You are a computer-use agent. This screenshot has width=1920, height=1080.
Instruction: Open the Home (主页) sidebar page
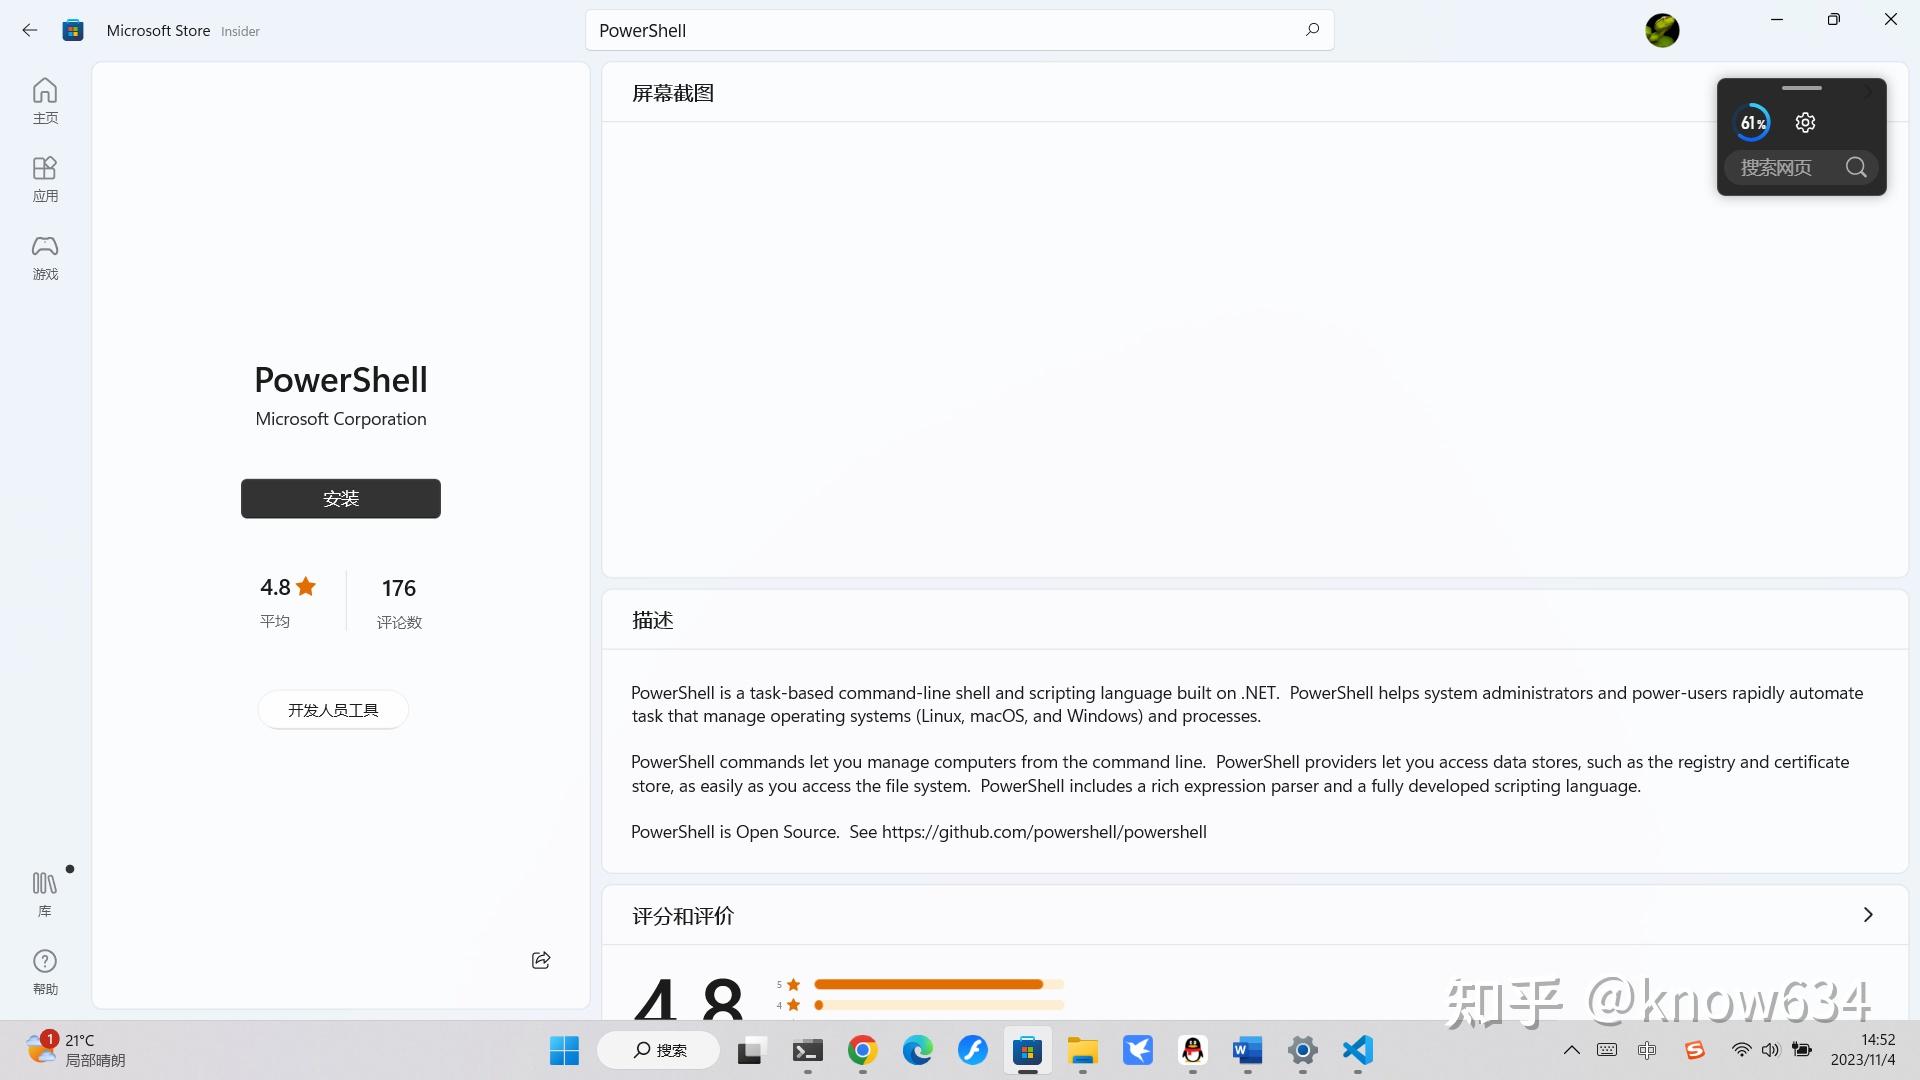click(45, 101)
